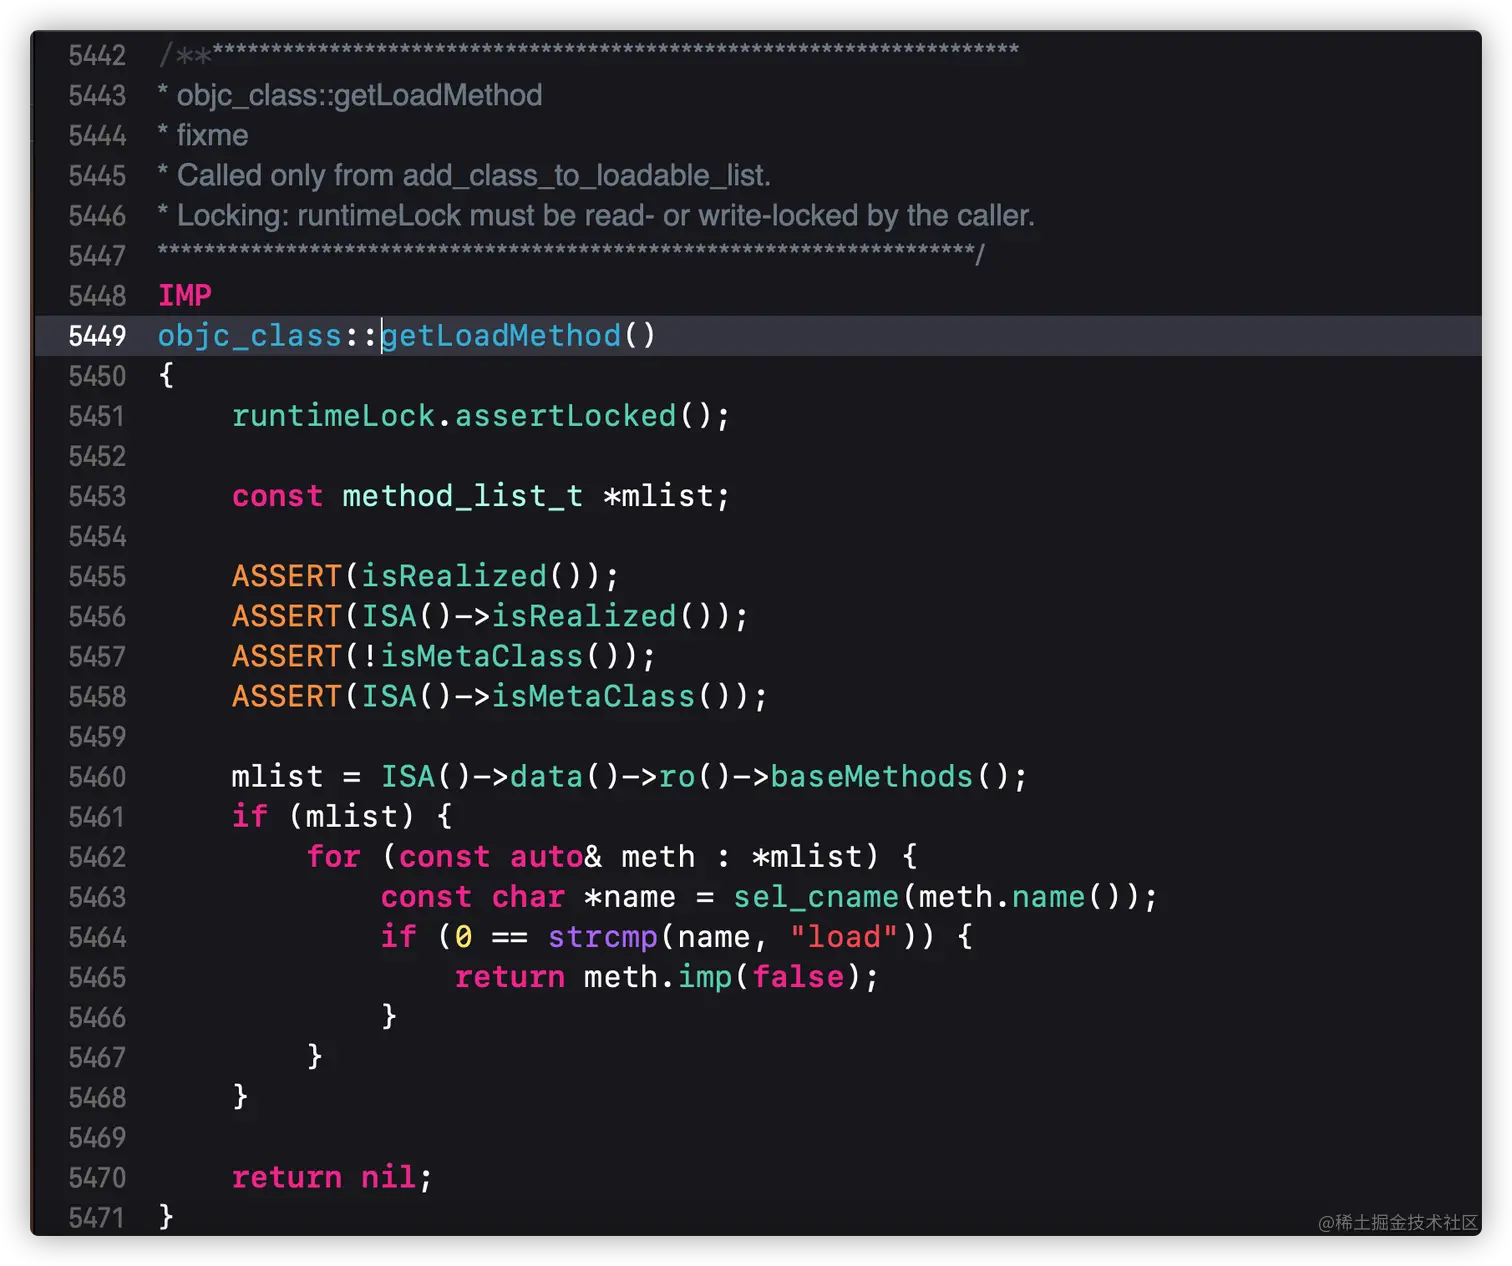Click the comment 'objc_class::getLoadMethod' on line 5443
The image size is (1512, 1266).
[x=360, y=96]
